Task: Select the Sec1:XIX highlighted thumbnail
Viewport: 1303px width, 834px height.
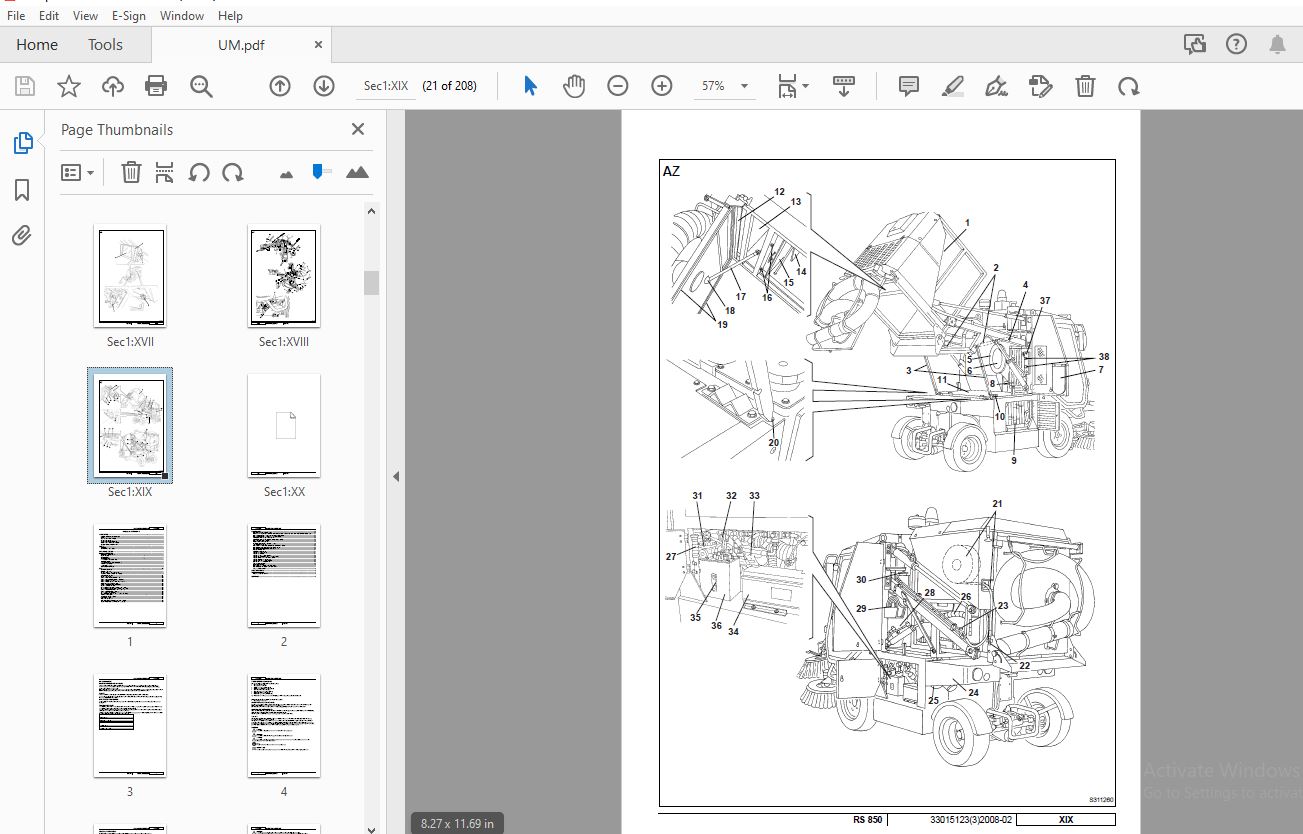Action: coord(130,425)
